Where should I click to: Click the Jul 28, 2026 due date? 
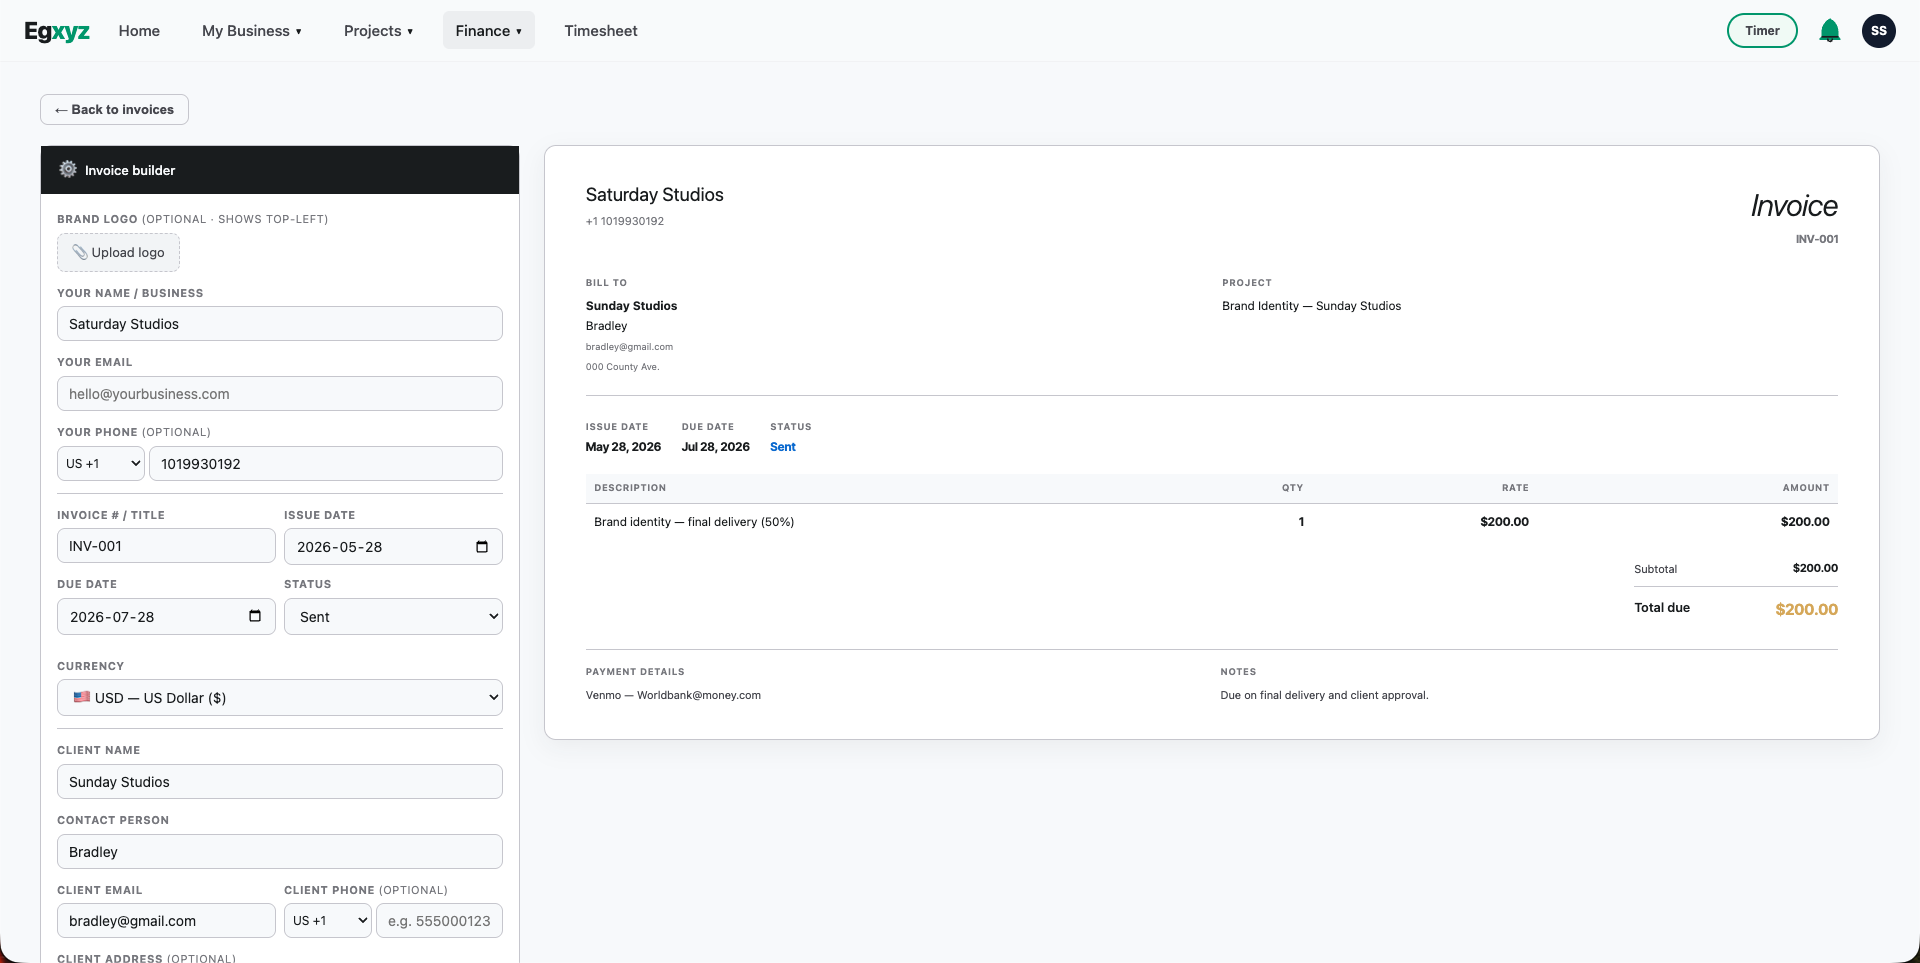coord(716,447)
